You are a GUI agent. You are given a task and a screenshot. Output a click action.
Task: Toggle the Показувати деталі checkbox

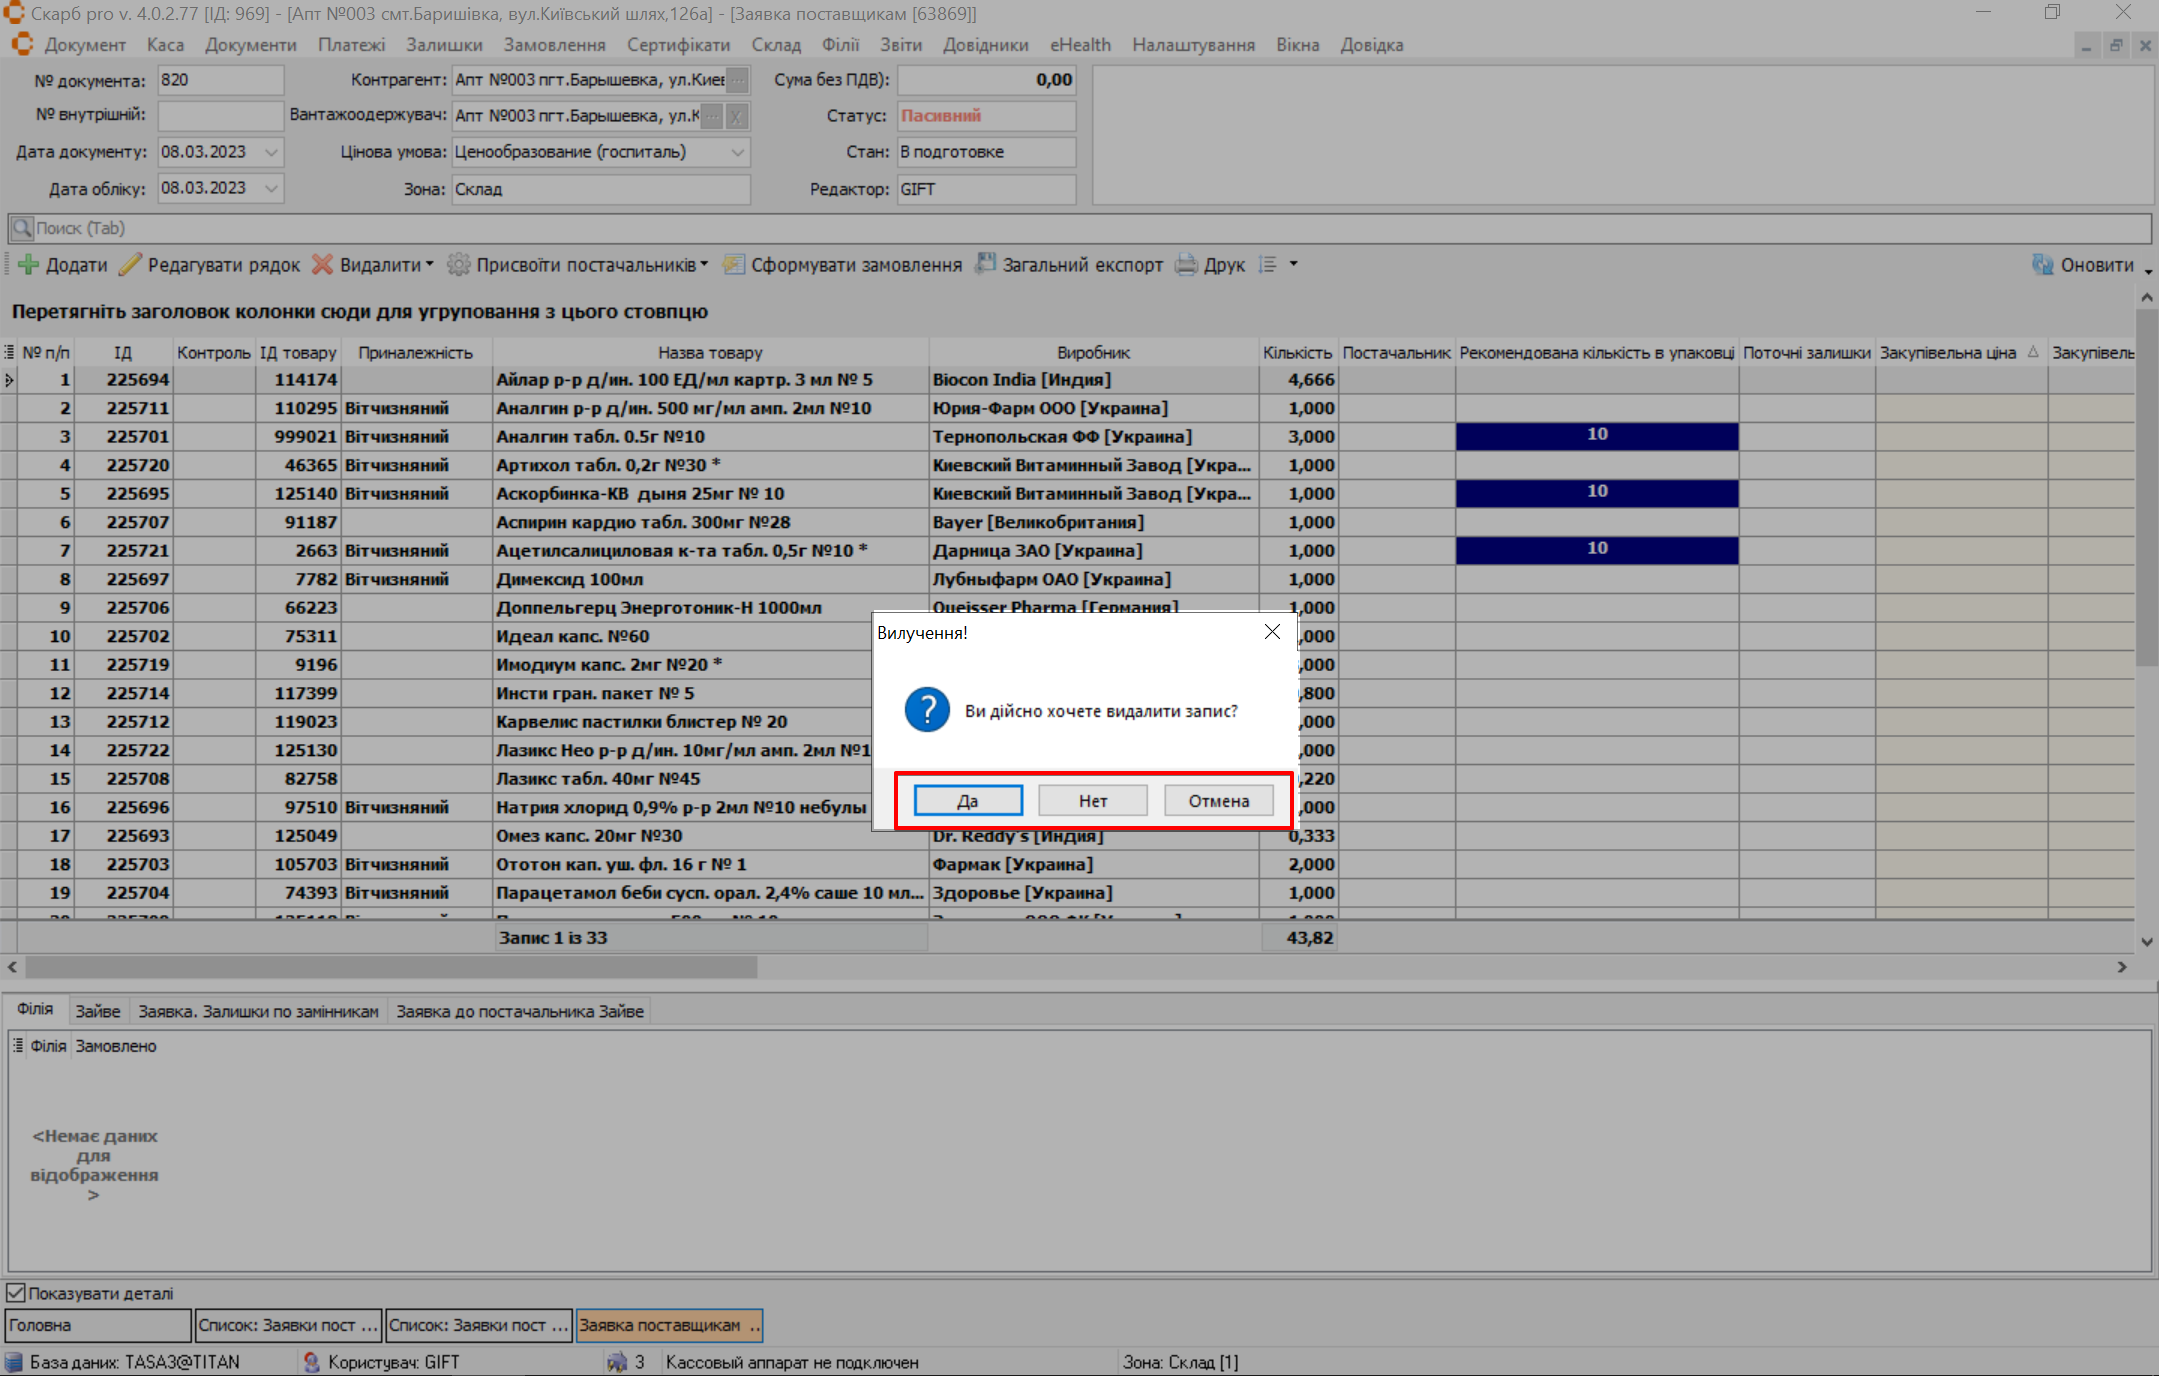(16, 1293)
